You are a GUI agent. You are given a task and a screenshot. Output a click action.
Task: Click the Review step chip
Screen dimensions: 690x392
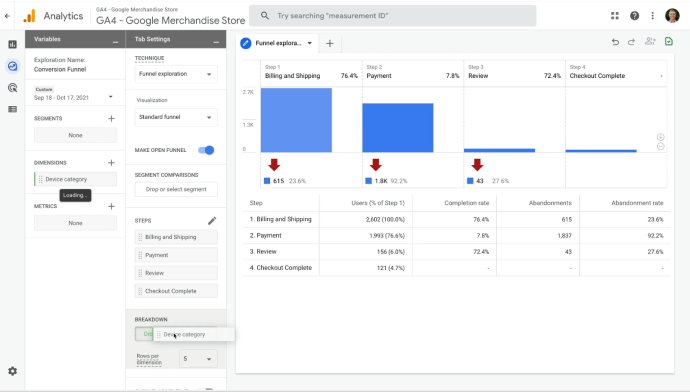(x=176, y=273)
